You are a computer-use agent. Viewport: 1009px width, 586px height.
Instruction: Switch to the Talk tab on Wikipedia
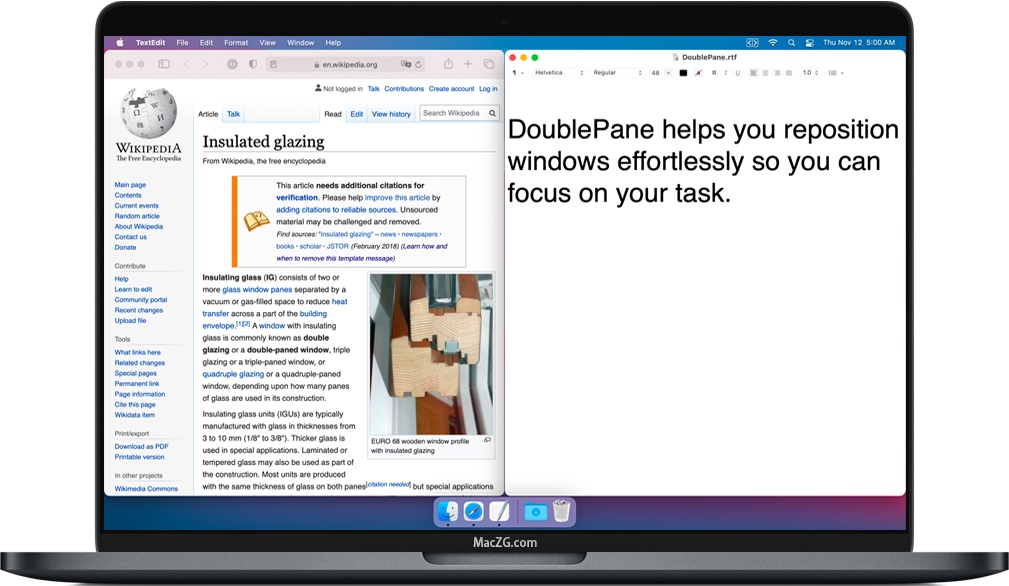(x=233, y=113)
